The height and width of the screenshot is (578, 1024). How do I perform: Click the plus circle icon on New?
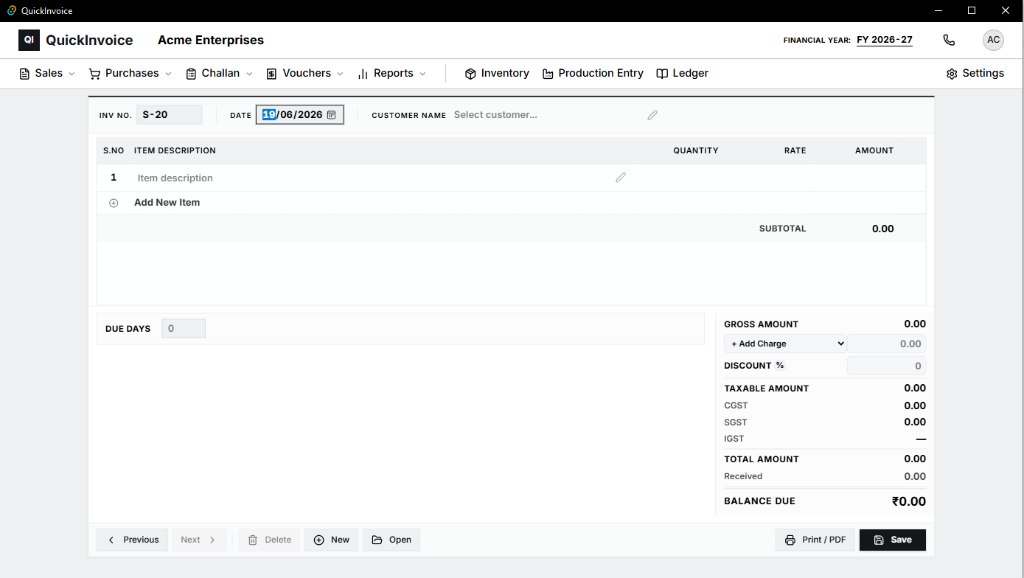click(x=319, y=540)
